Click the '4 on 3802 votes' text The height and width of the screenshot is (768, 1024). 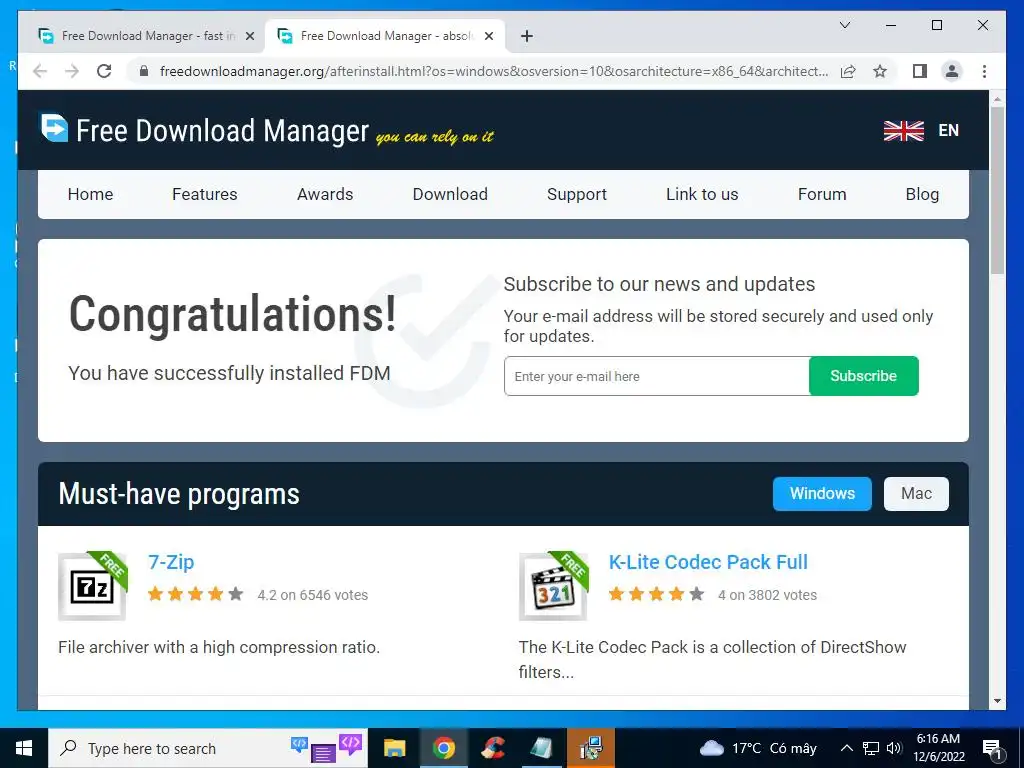767,595
